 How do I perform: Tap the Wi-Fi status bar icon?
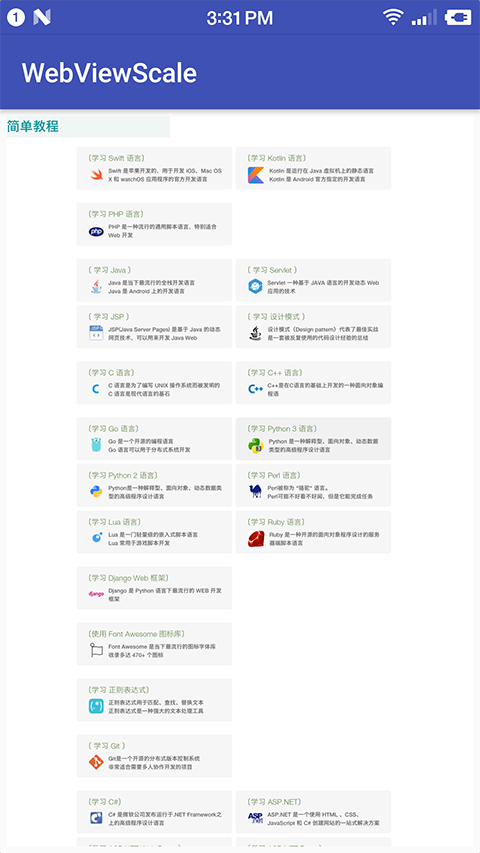392,17
